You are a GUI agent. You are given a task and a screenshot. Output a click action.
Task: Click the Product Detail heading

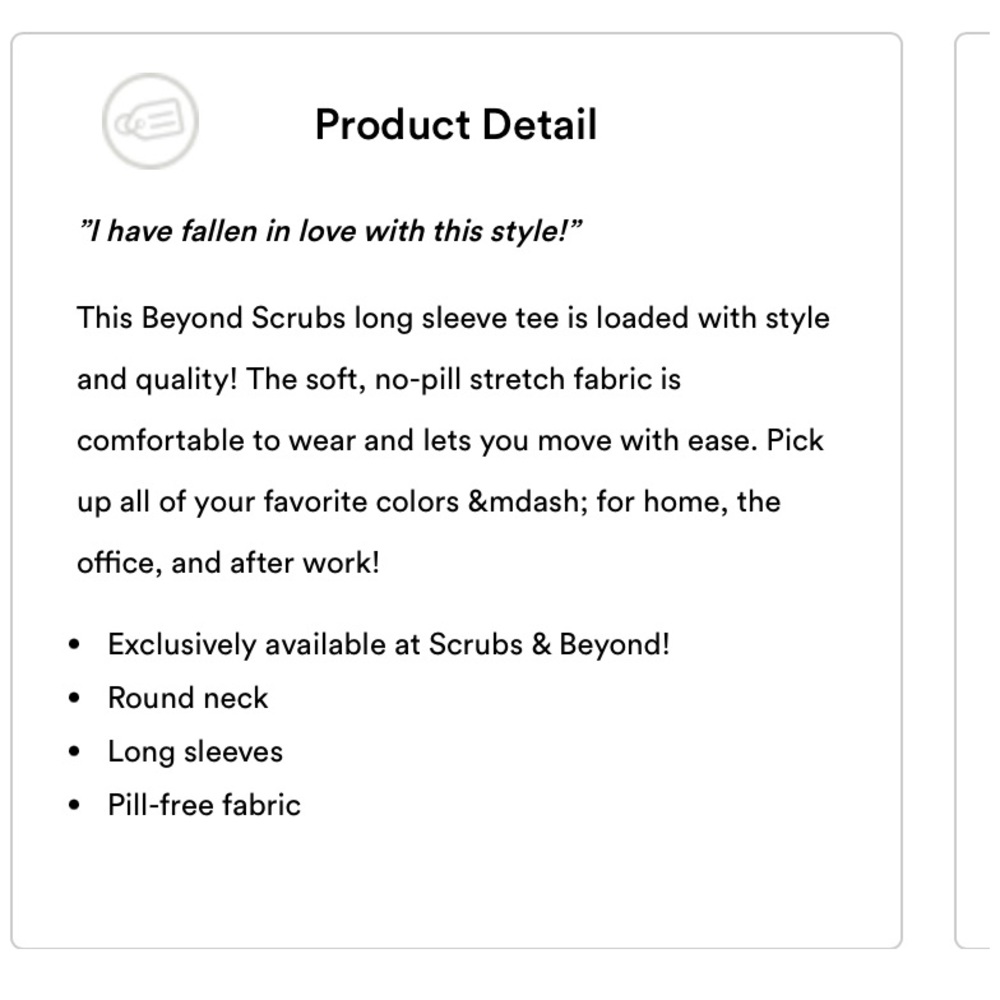click(455, 125)
